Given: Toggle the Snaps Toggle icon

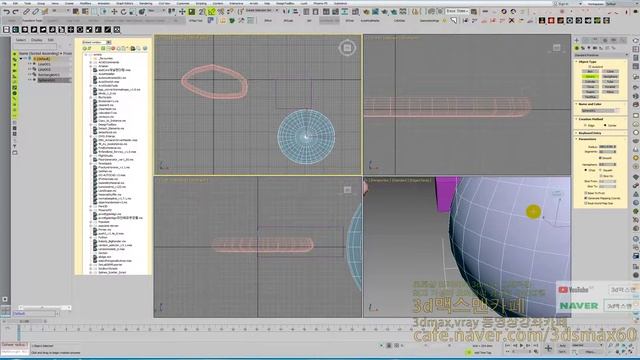Looking at the screenshot, I should [x=202, y=12].
